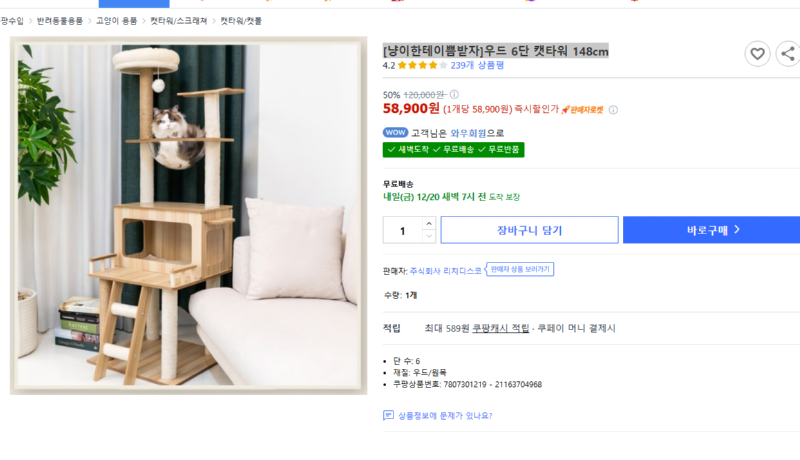Click the heart wishlist icon
Image resolution: width=800 pixels, height=460 pixels.
tap(757, 53)
